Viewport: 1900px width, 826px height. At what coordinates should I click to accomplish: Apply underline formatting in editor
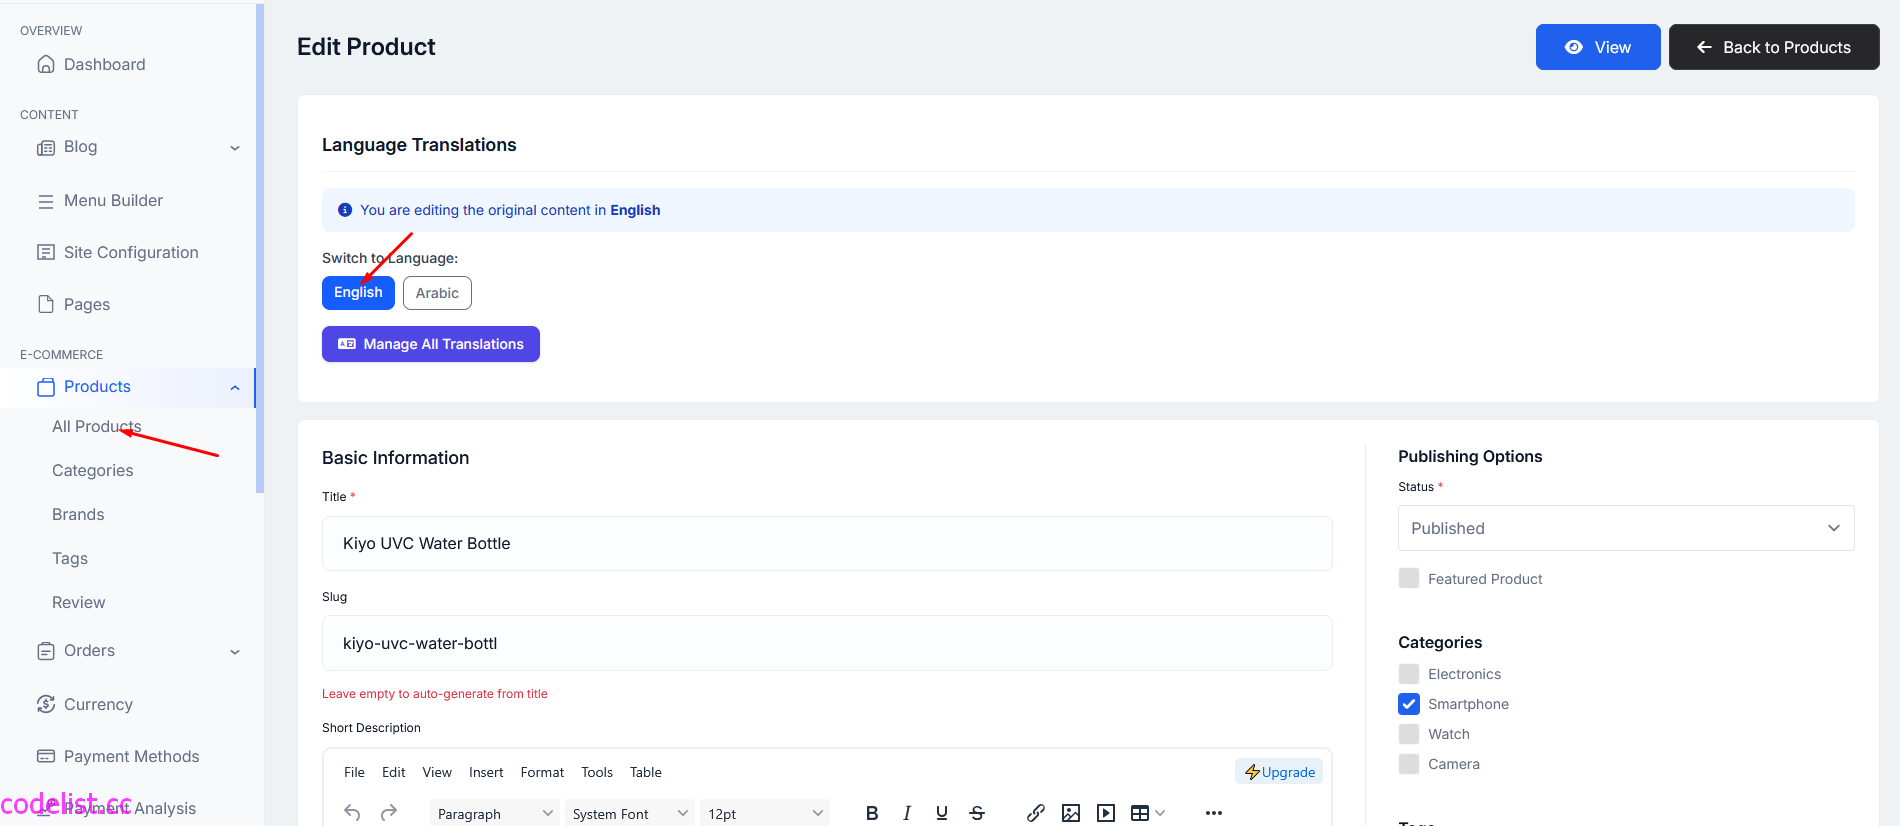942,813
